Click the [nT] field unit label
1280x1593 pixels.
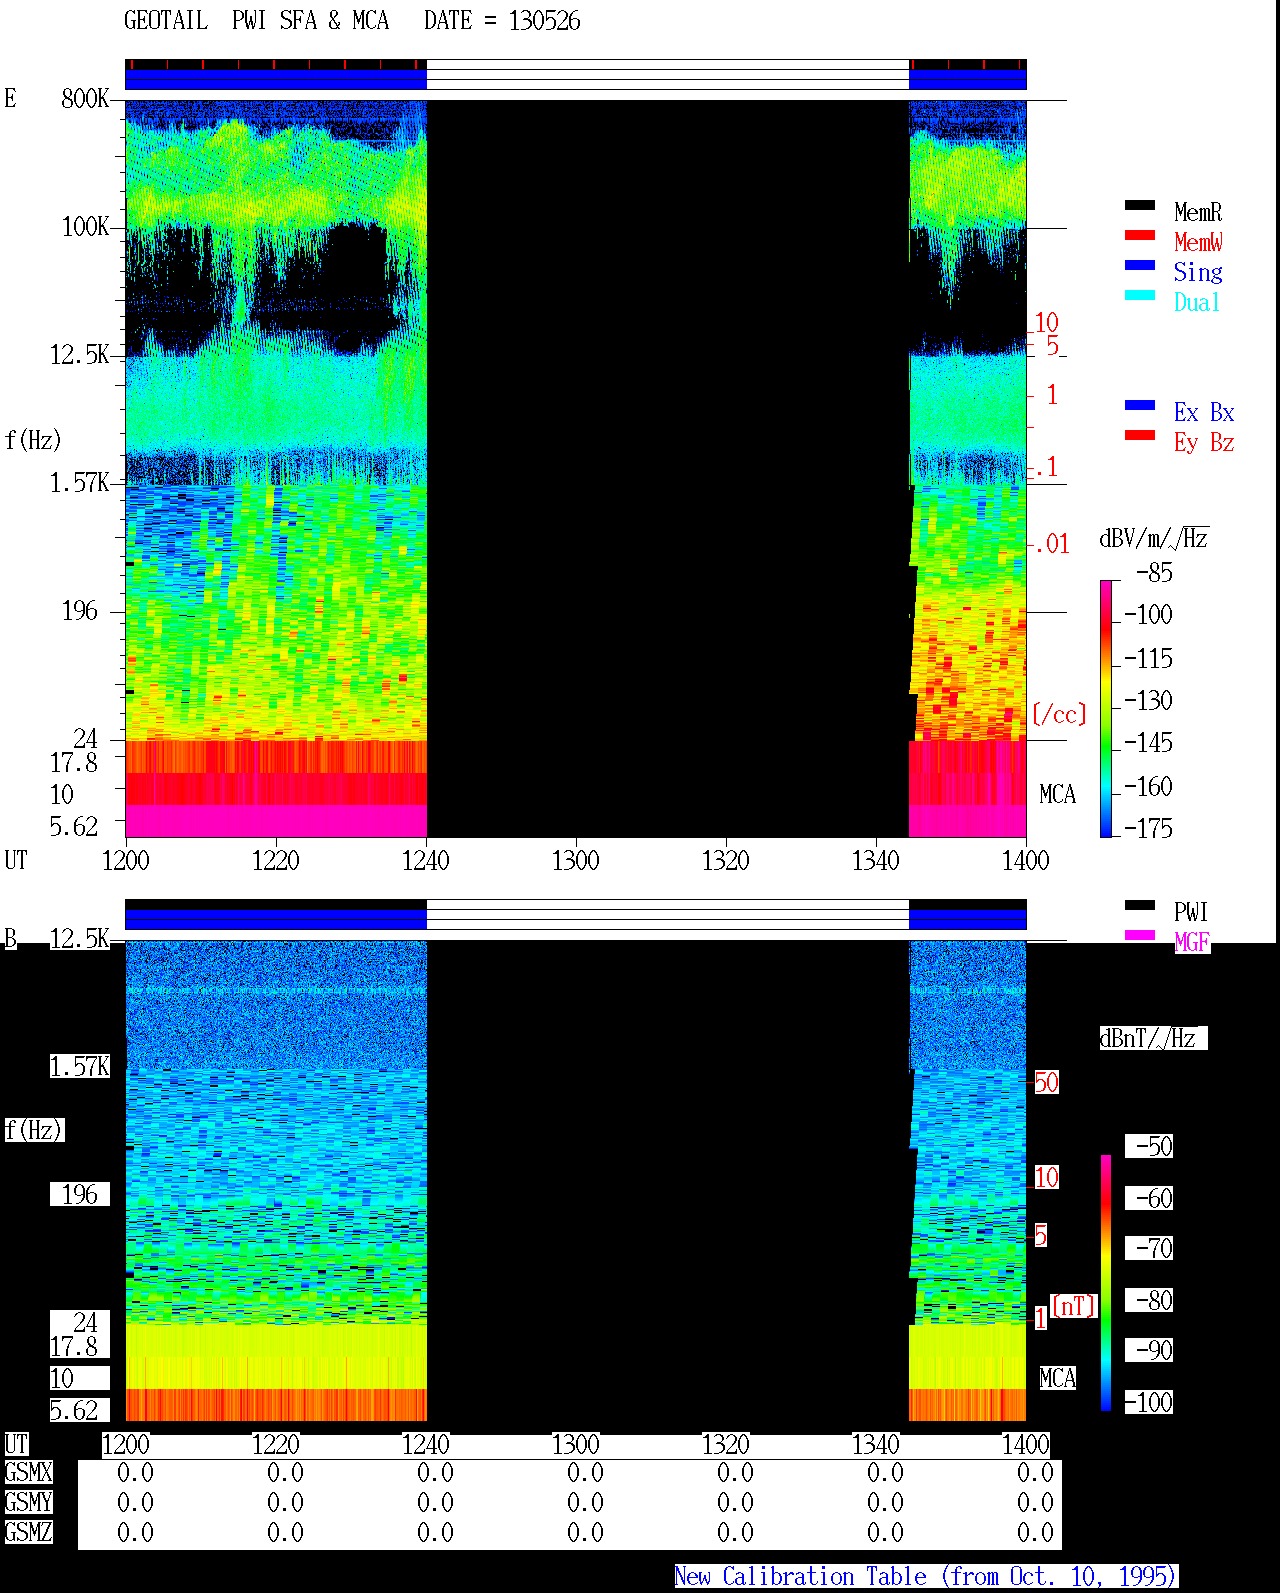pos(1074,1306)
